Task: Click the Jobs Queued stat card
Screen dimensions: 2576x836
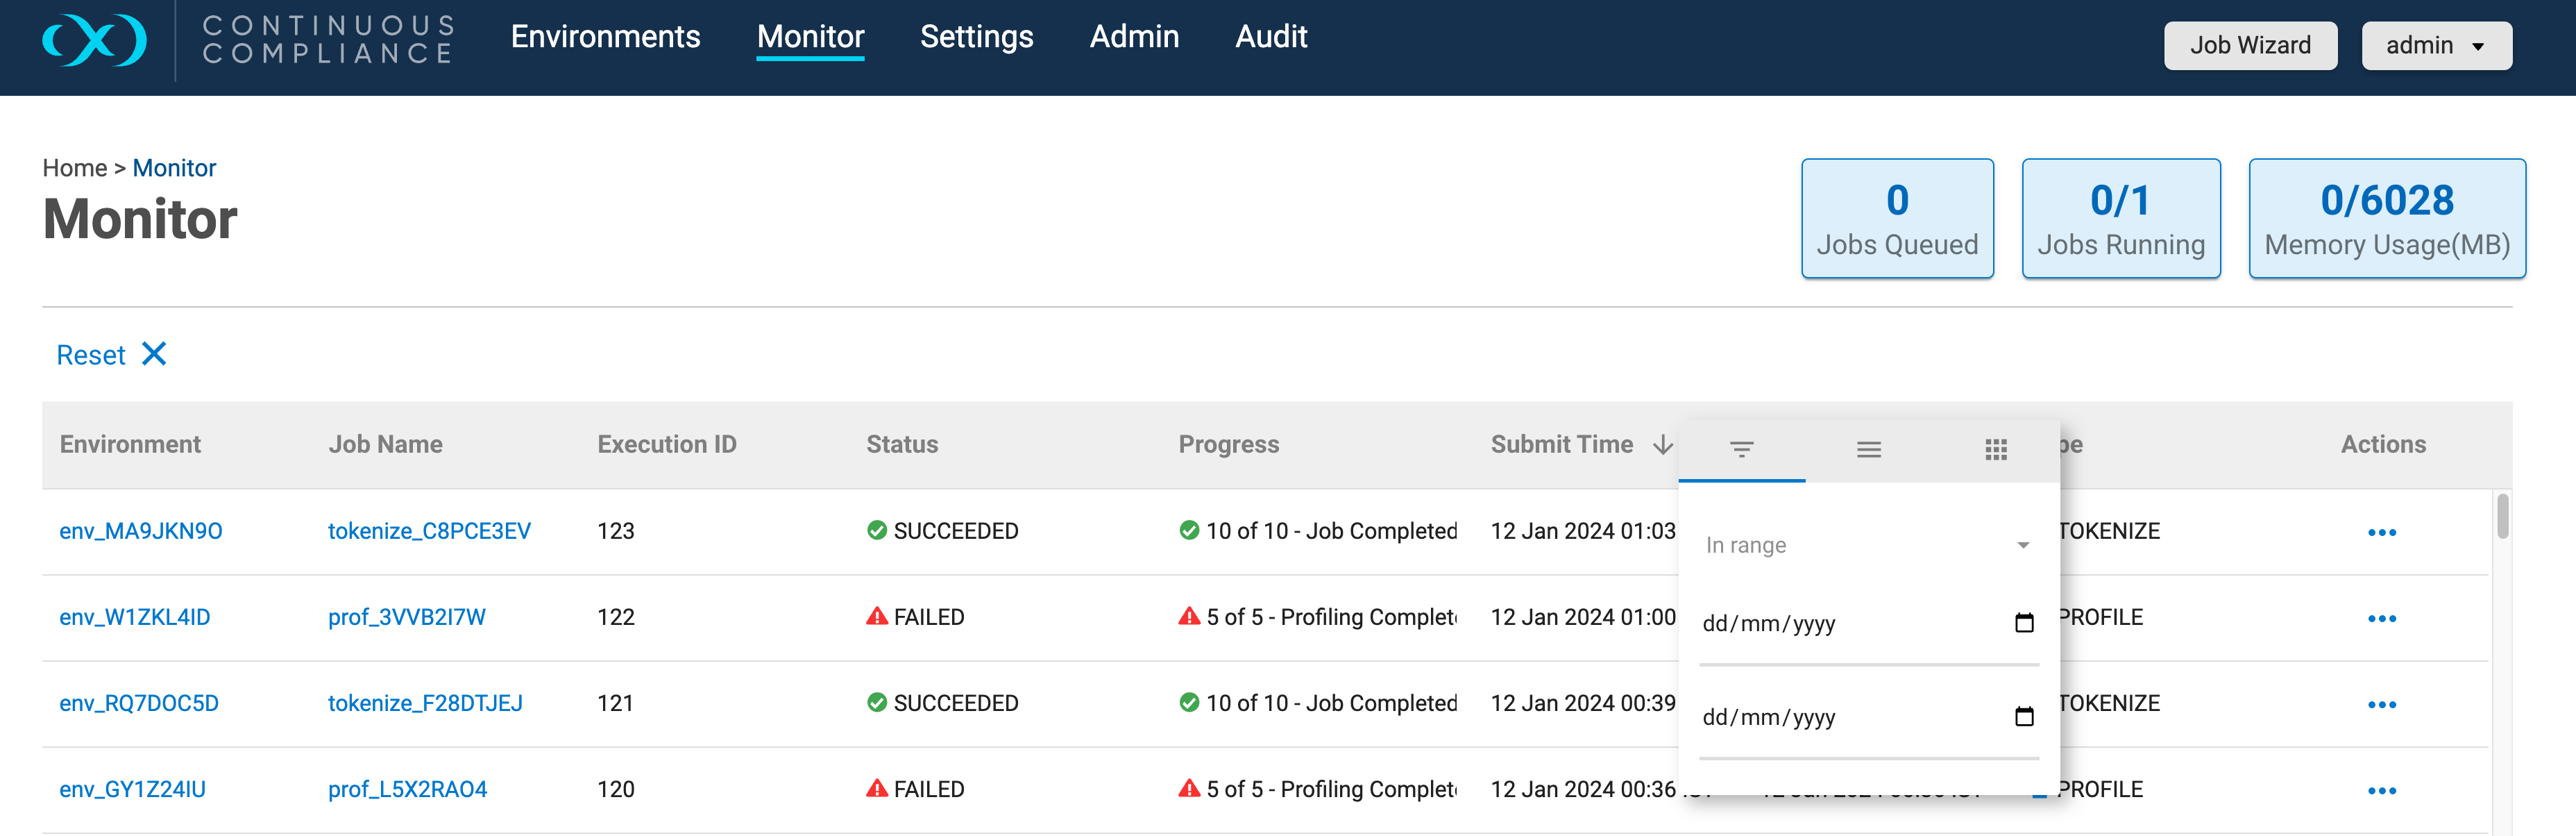Action: coord(1897,218)
